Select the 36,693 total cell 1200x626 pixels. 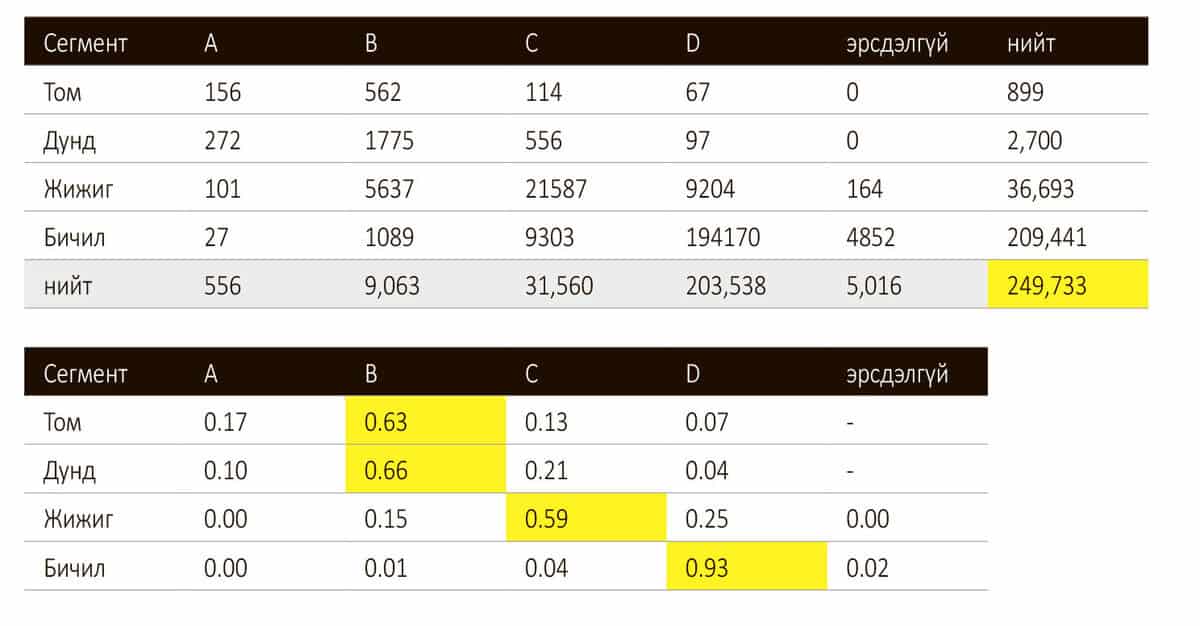tap(1041, 189)
